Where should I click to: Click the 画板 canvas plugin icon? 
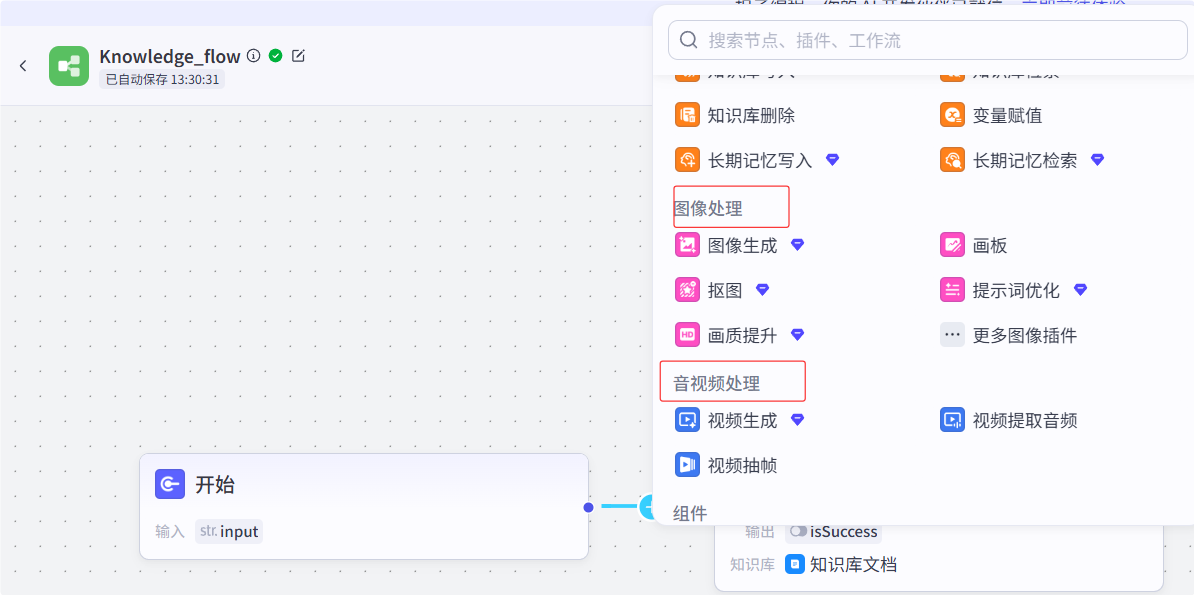click(x=952, y=244)
